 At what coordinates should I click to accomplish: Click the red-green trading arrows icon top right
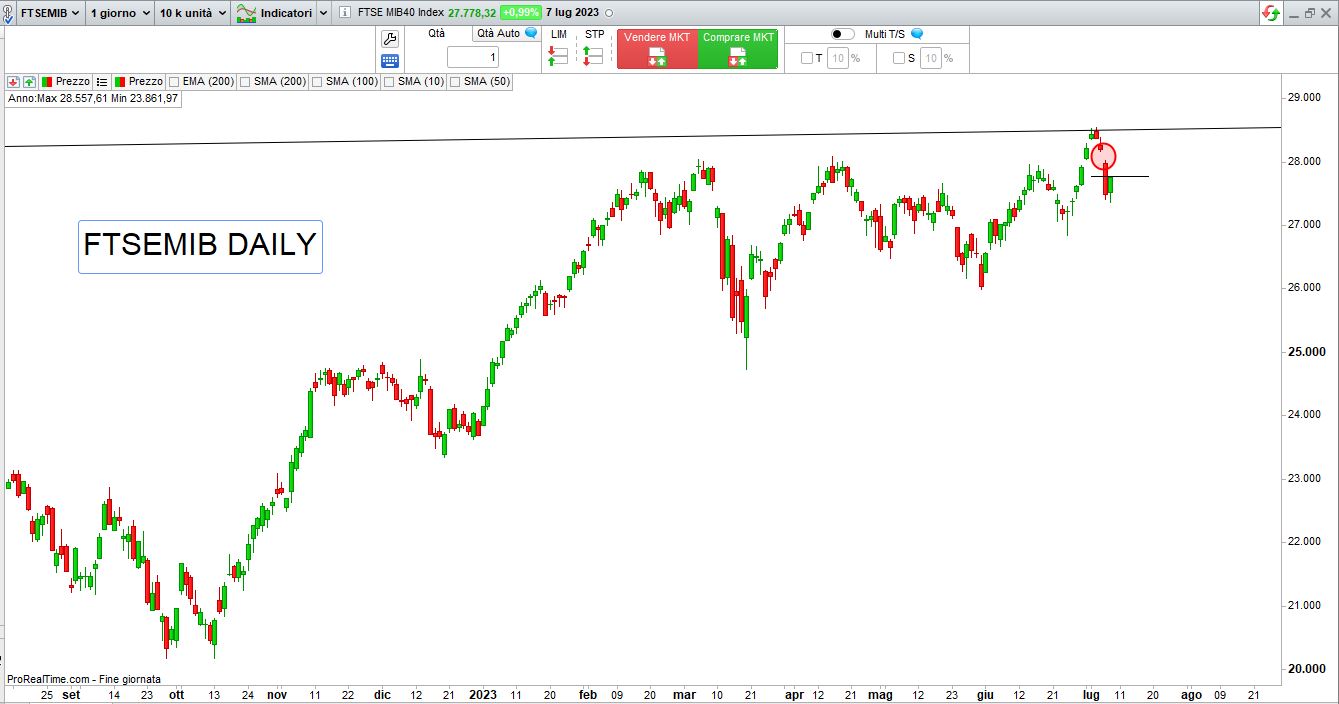tap(1270, 13)
